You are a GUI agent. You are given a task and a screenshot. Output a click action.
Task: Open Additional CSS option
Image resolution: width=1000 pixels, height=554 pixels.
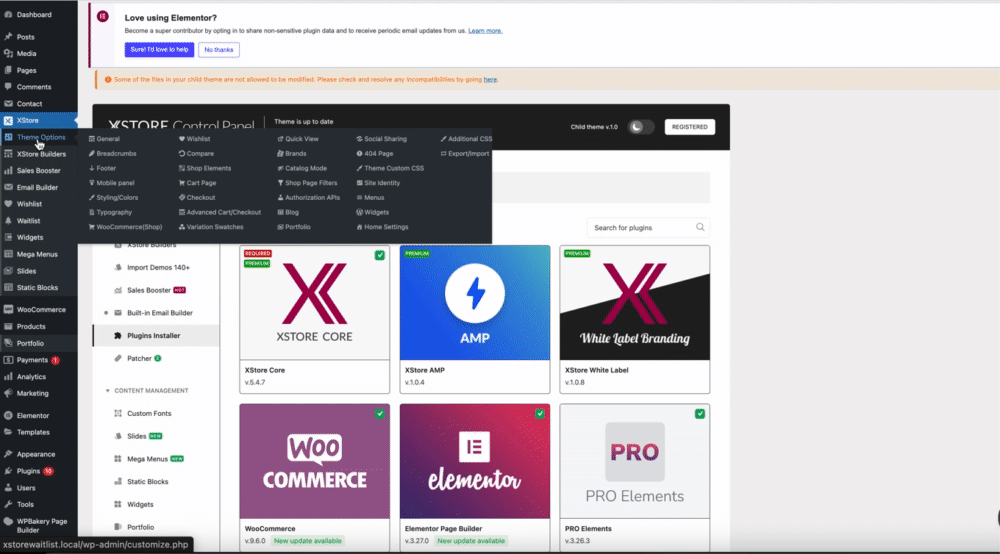click(466, 139)
